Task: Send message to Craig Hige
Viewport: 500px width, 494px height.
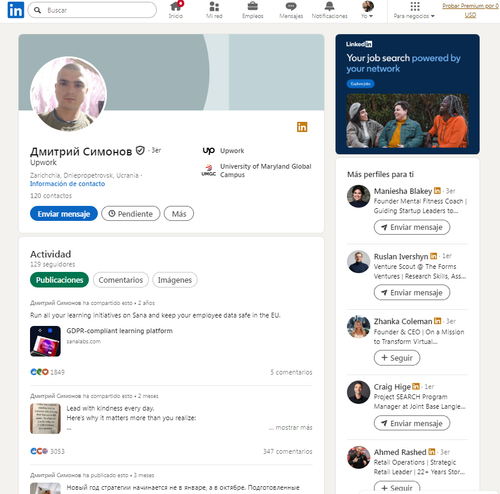Action: pos(412,423)
